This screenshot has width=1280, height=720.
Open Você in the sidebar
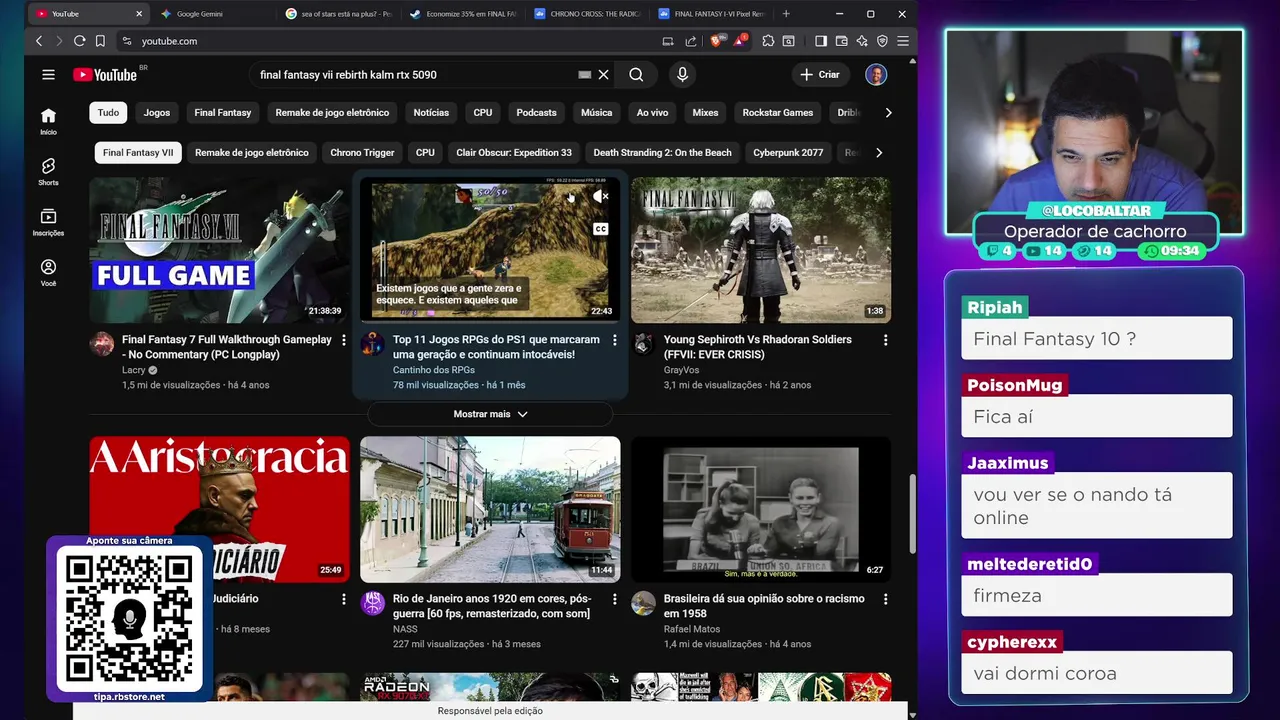point(48,273)
